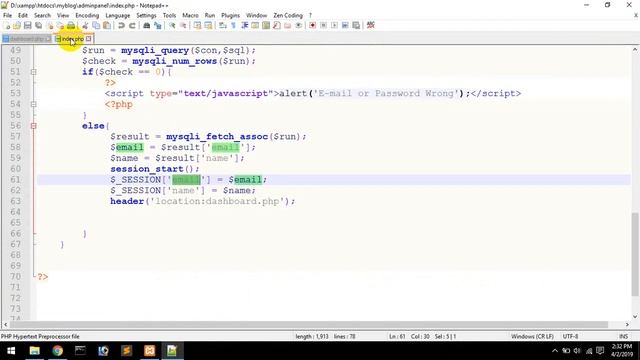Toggle the indent guide toolbar icon
640x360 pixels.
tap(244, 25)
